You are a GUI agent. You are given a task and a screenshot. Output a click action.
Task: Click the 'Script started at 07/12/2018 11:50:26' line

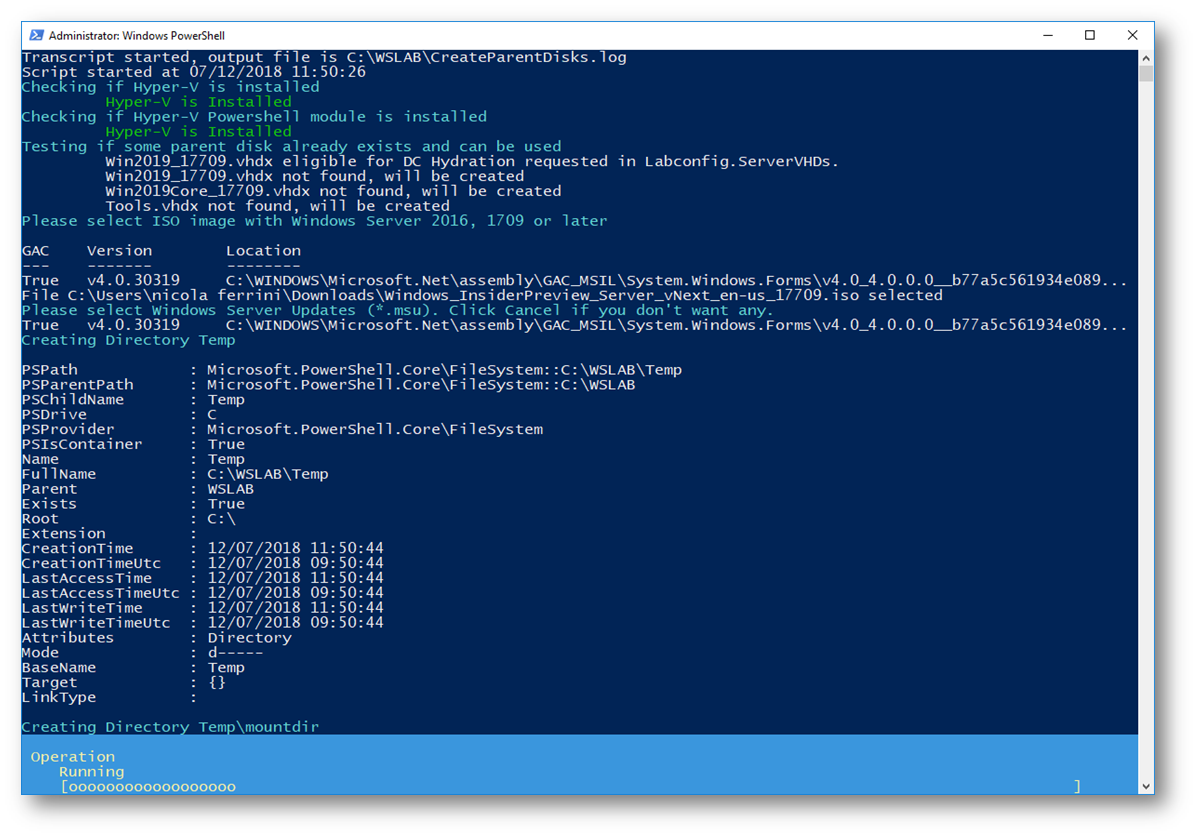tap(194, 72)
